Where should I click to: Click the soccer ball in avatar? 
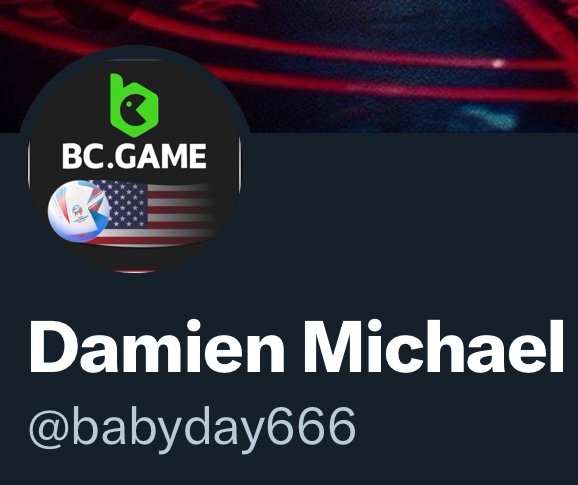79,212
